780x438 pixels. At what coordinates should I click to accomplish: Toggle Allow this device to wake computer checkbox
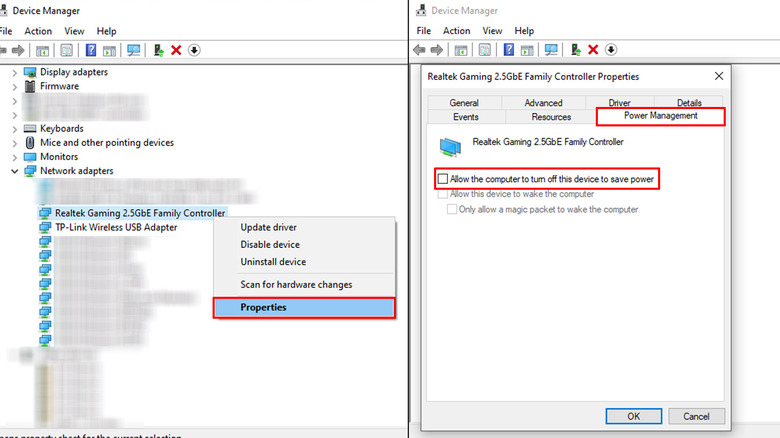[x=442, y=194]
